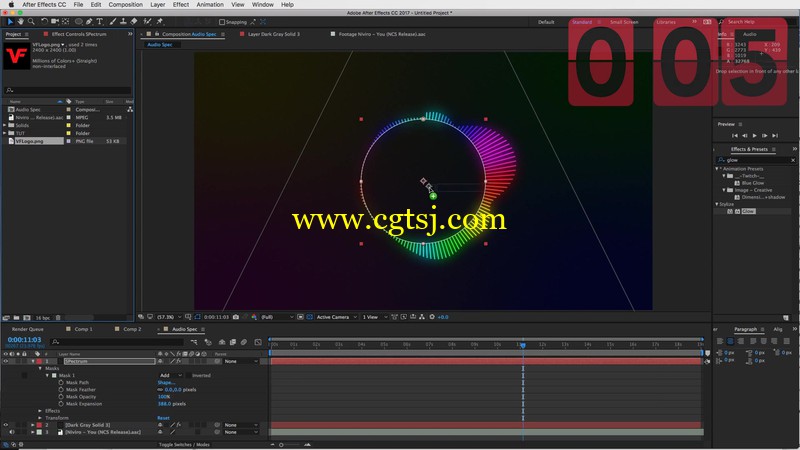Viewport: 800px width, 450px height.
Task: Collapse the Masks property group
Action: coord(40,368)
